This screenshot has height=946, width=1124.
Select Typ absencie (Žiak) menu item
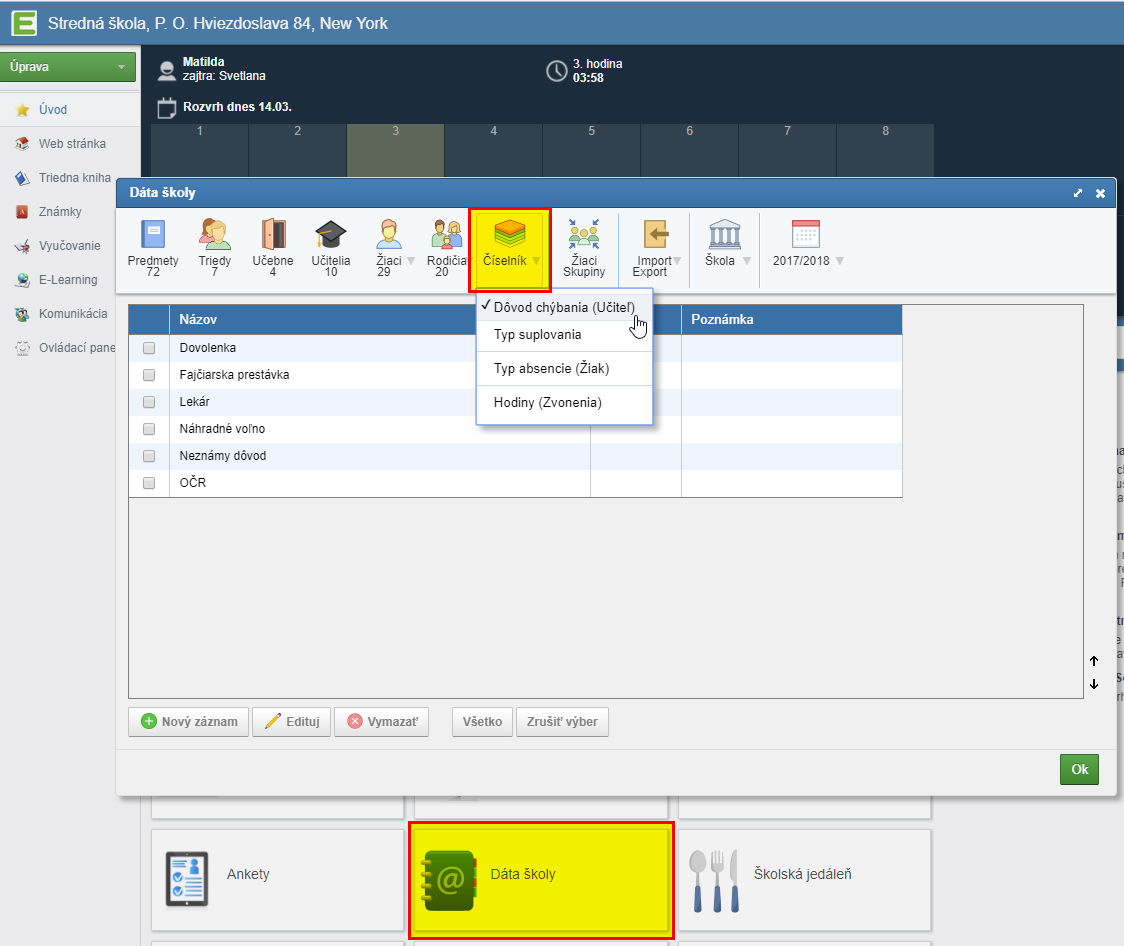tap(564, 368)
